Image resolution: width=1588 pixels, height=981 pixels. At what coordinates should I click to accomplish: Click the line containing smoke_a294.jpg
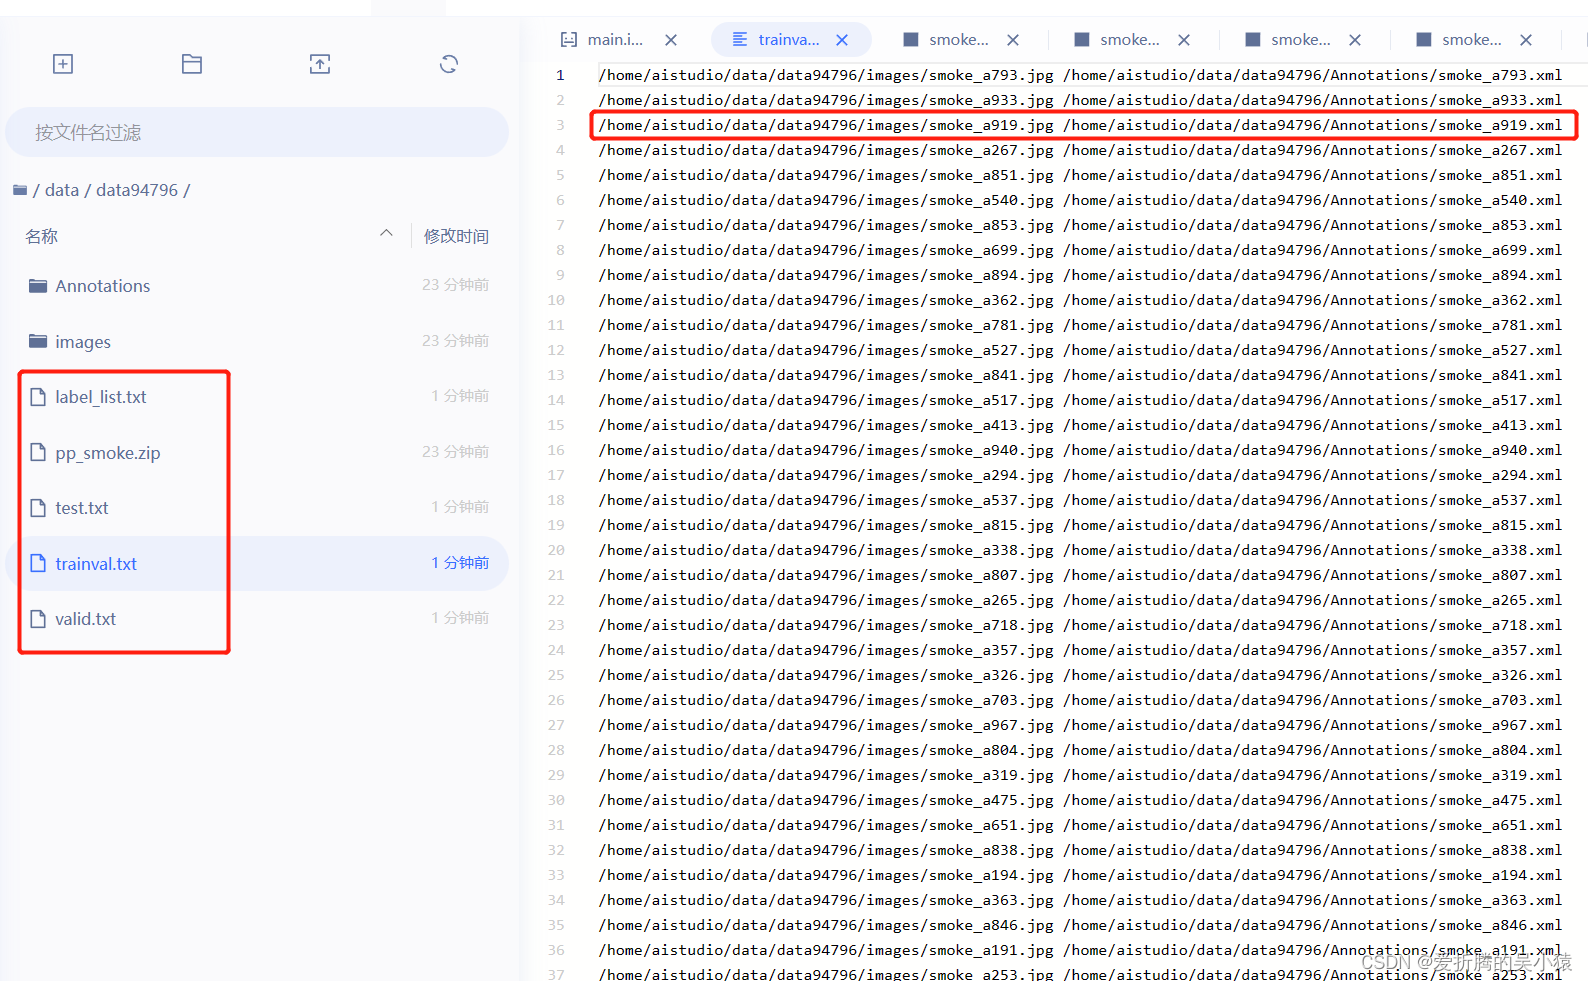point(1080,475)
